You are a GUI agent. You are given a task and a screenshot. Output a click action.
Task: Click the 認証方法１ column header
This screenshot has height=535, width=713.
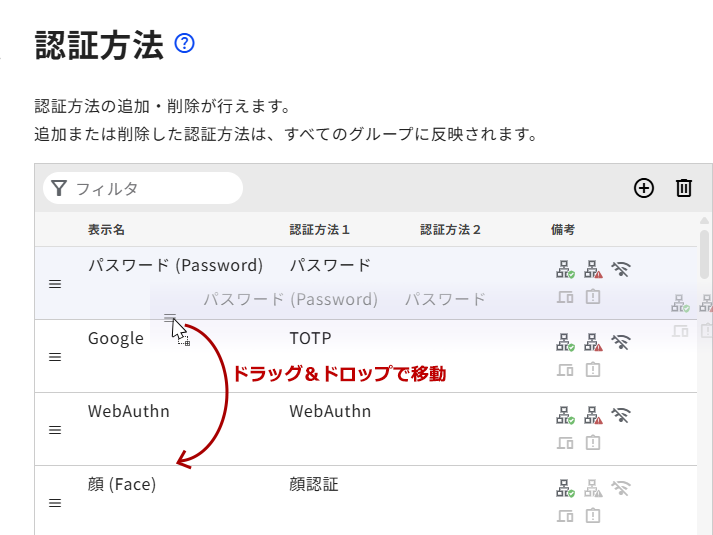[319, 230]
